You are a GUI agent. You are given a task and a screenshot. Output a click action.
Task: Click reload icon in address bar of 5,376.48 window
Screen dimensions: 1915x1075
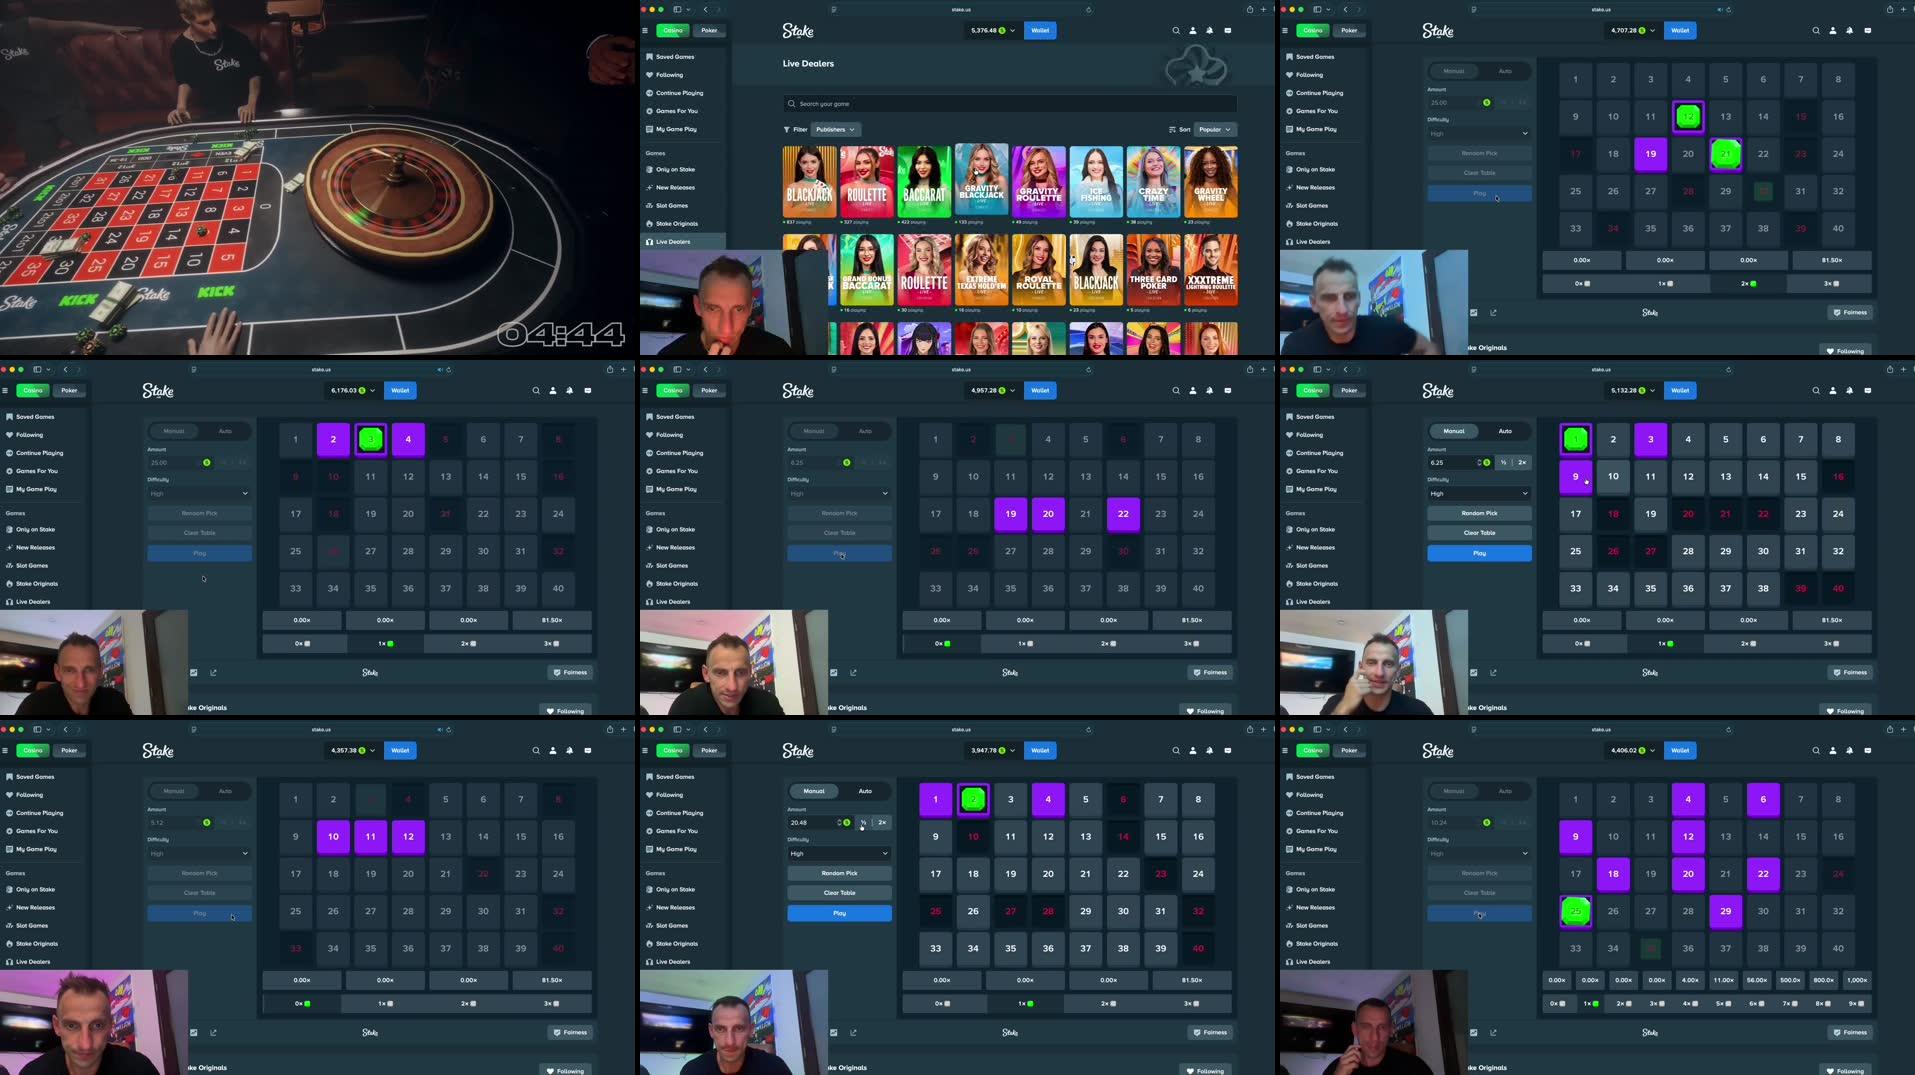pyautogui.click(x=1089, y=9)
